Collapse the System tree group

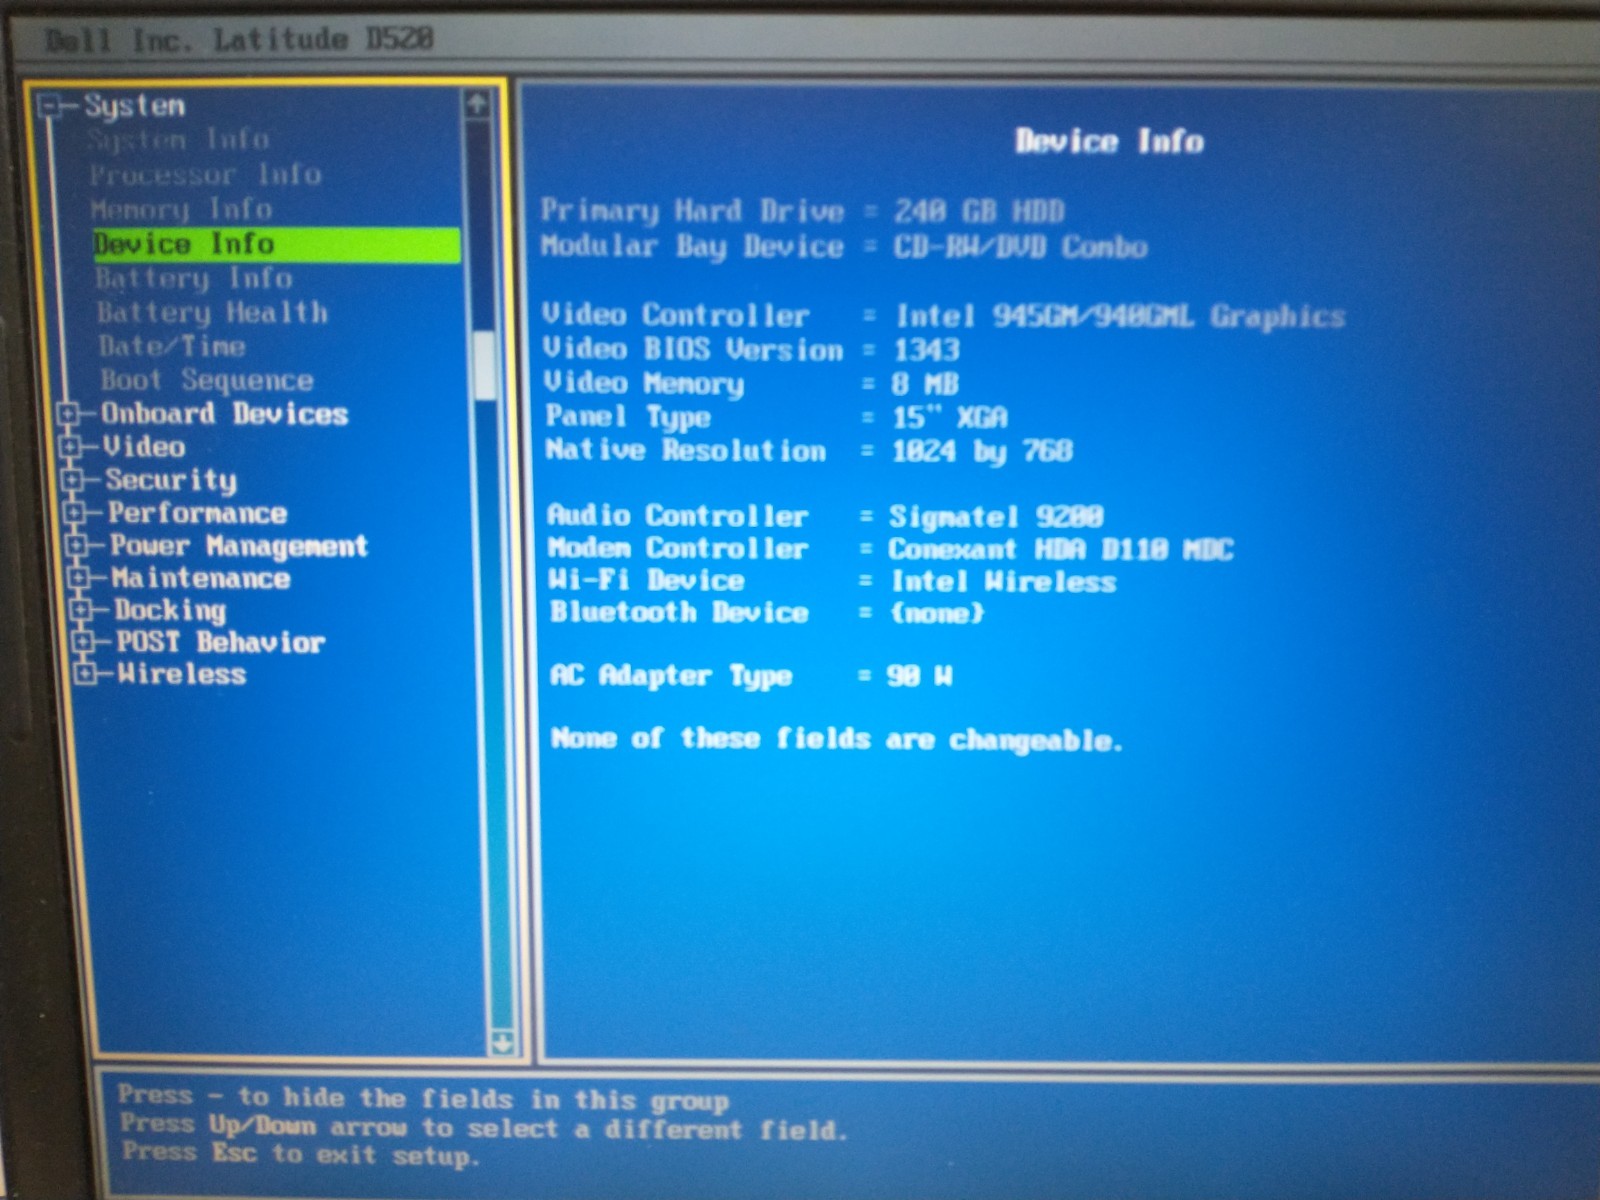click(x=48, y=106)
